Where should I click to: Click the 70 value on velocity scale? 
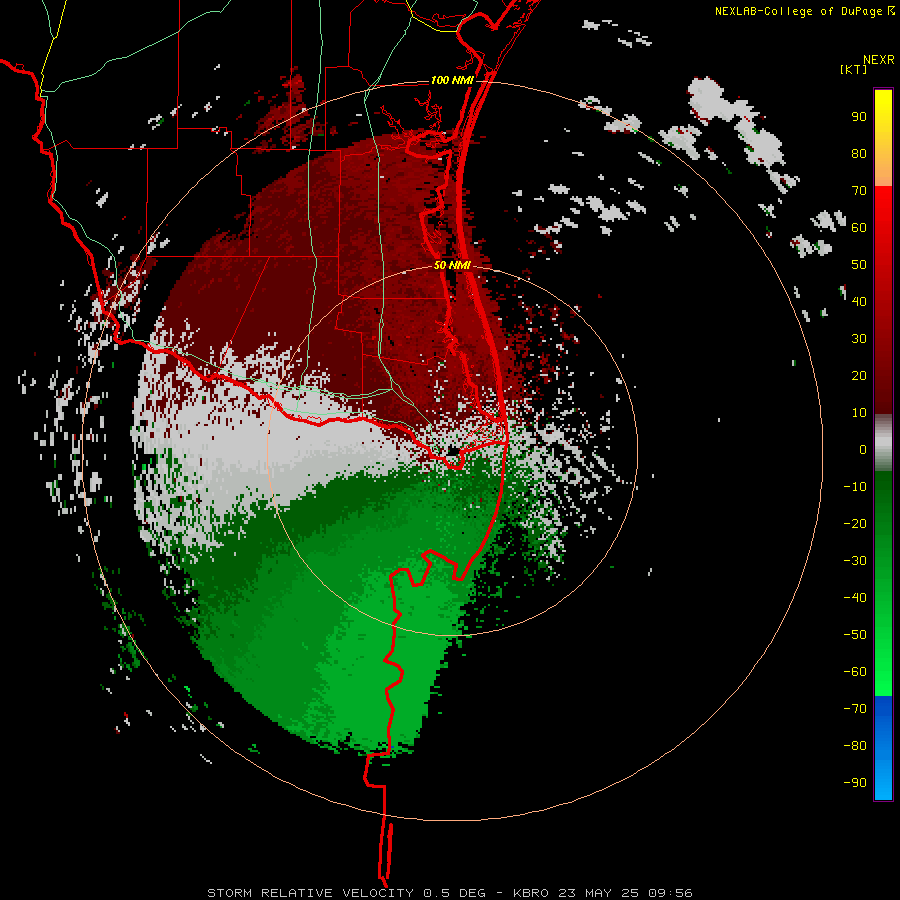click(859, 191)
